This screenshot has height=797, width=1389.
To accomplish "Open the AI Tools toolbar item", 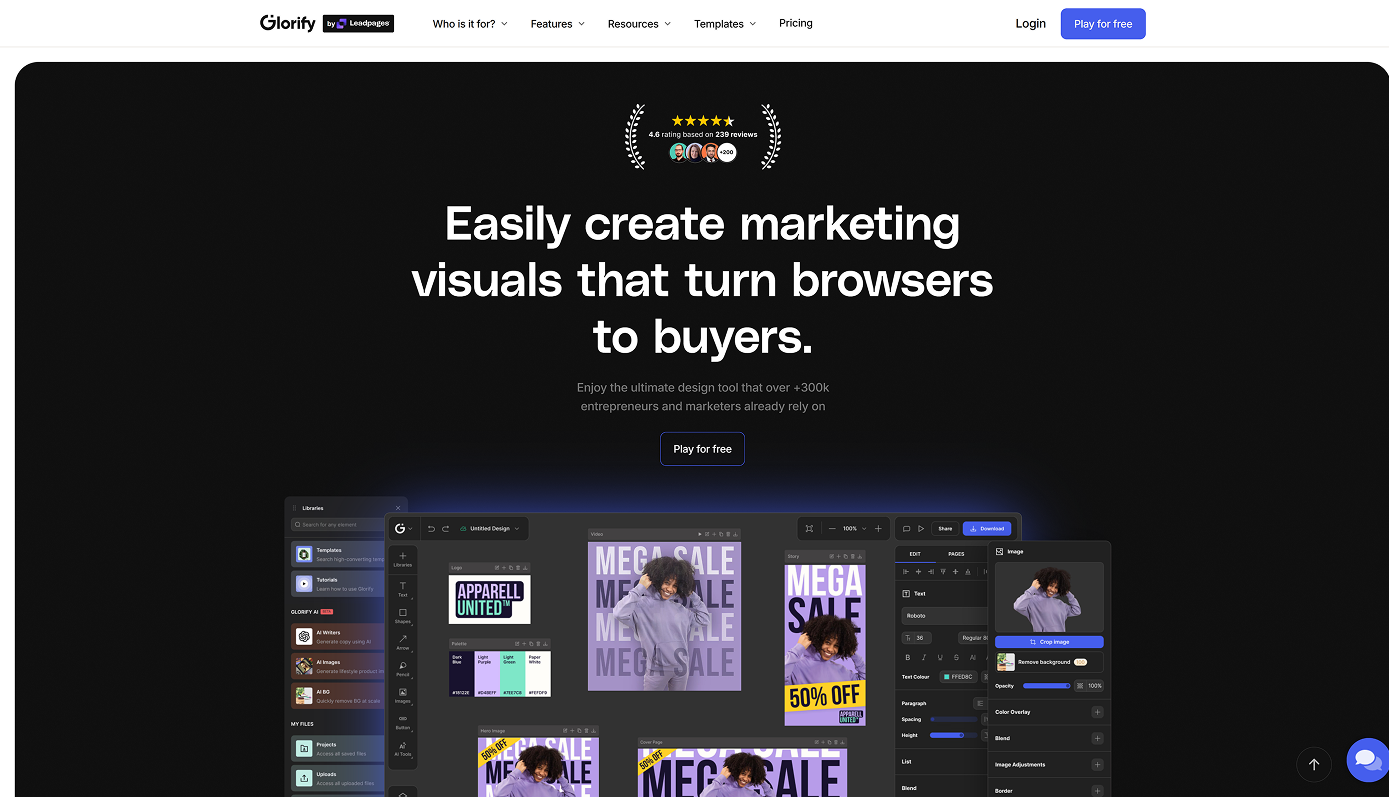I will point(403,749).
